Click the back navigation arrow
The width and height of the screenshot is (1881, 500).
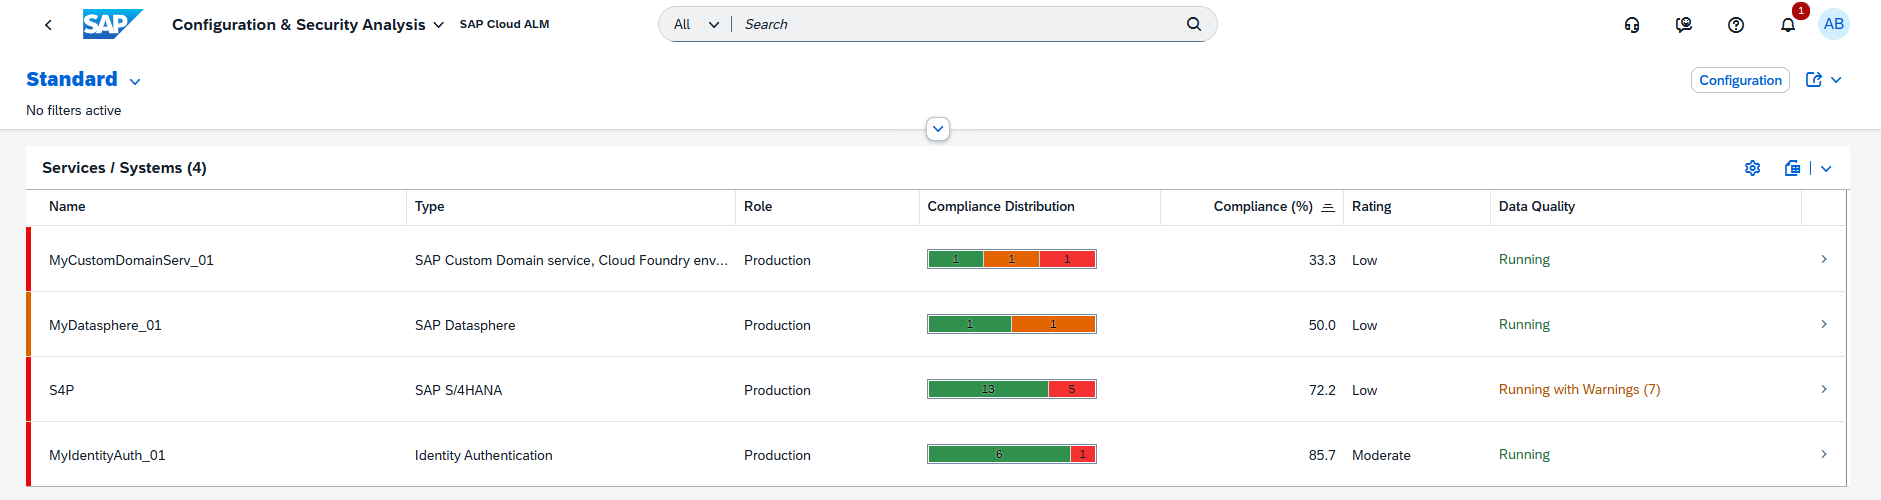[x=48, y=25]
